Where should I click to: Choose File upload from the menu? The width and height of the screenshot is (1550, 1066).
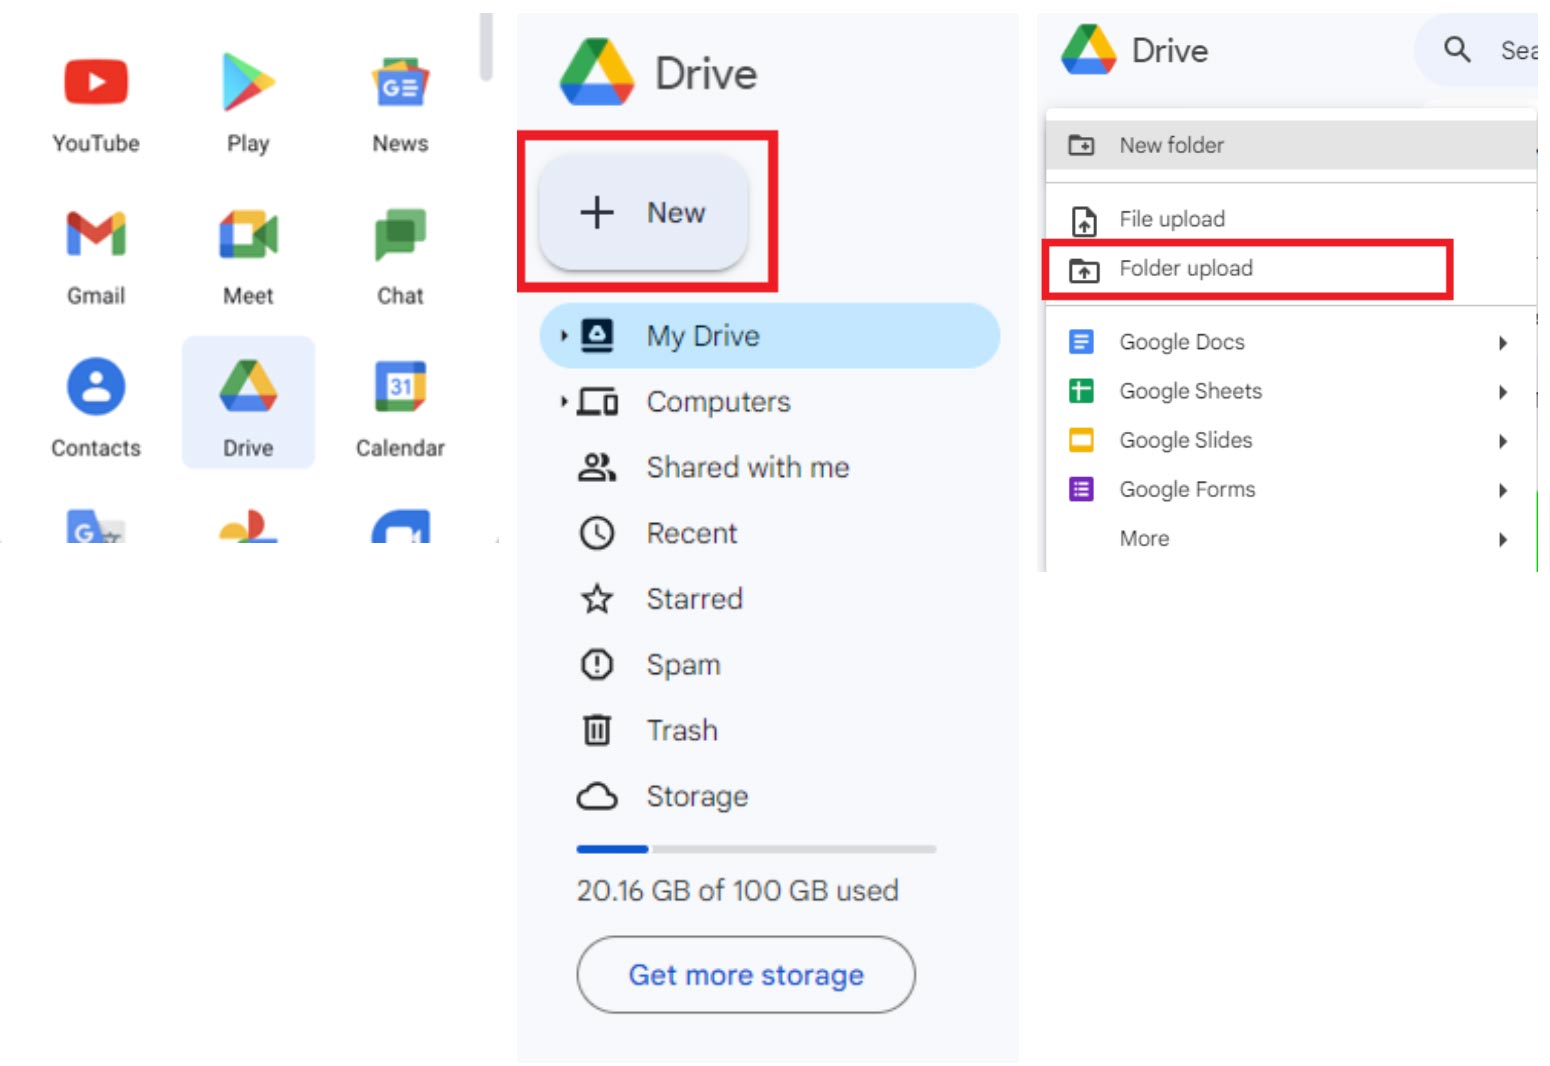(x=1171, y=219)
